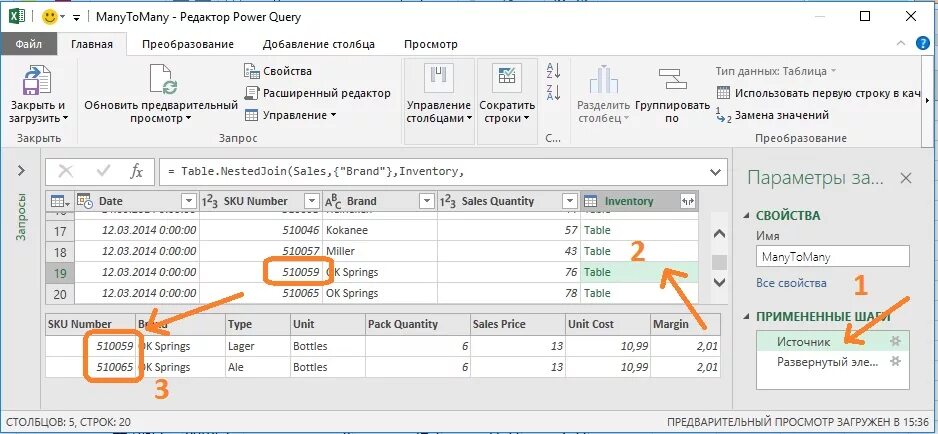Open the Все свойства link
The width and height of the screenshot is (938, 434).
[x=791, y=283]
